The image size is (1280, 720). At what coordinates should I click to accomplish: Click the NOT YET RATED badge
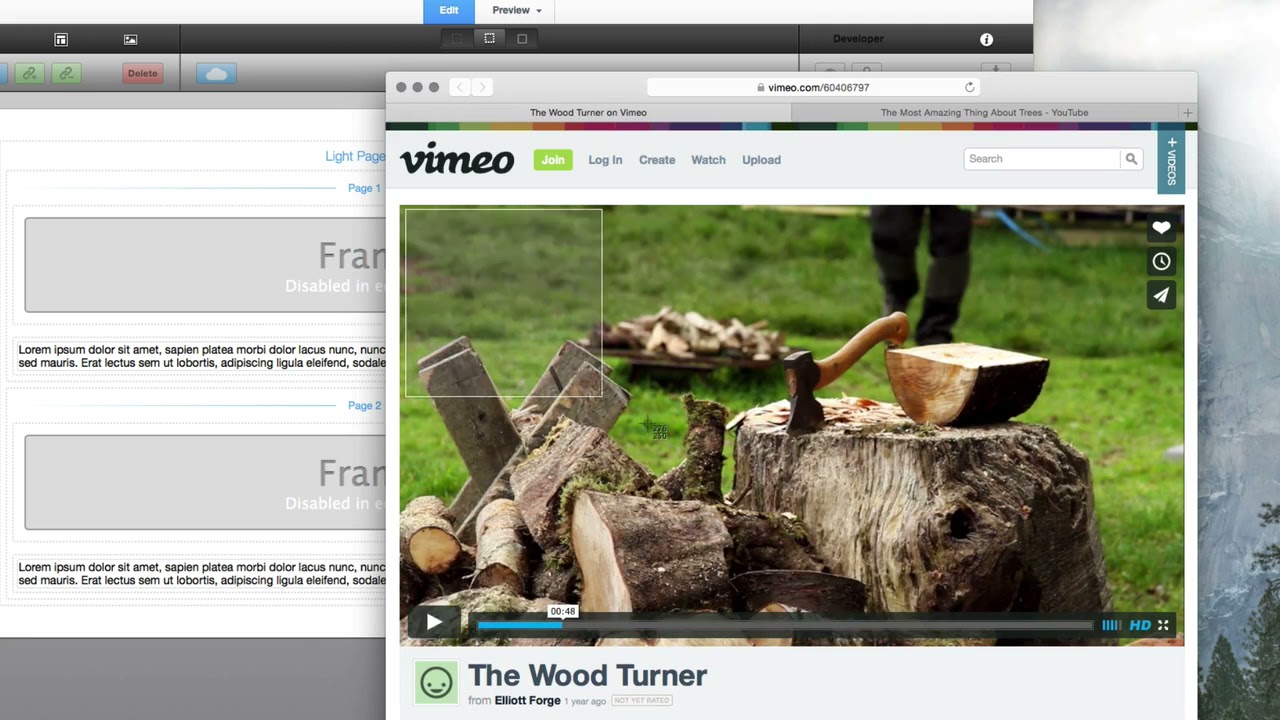pyautogui.click(x=642, y=700)
